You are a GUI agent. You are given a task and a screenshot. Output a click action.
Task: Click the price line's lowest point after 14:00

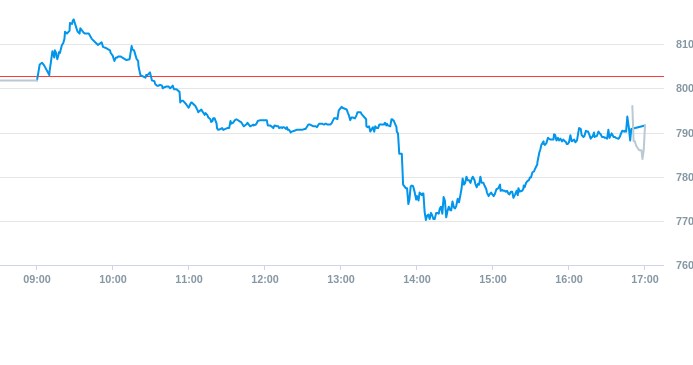[426, 219]
